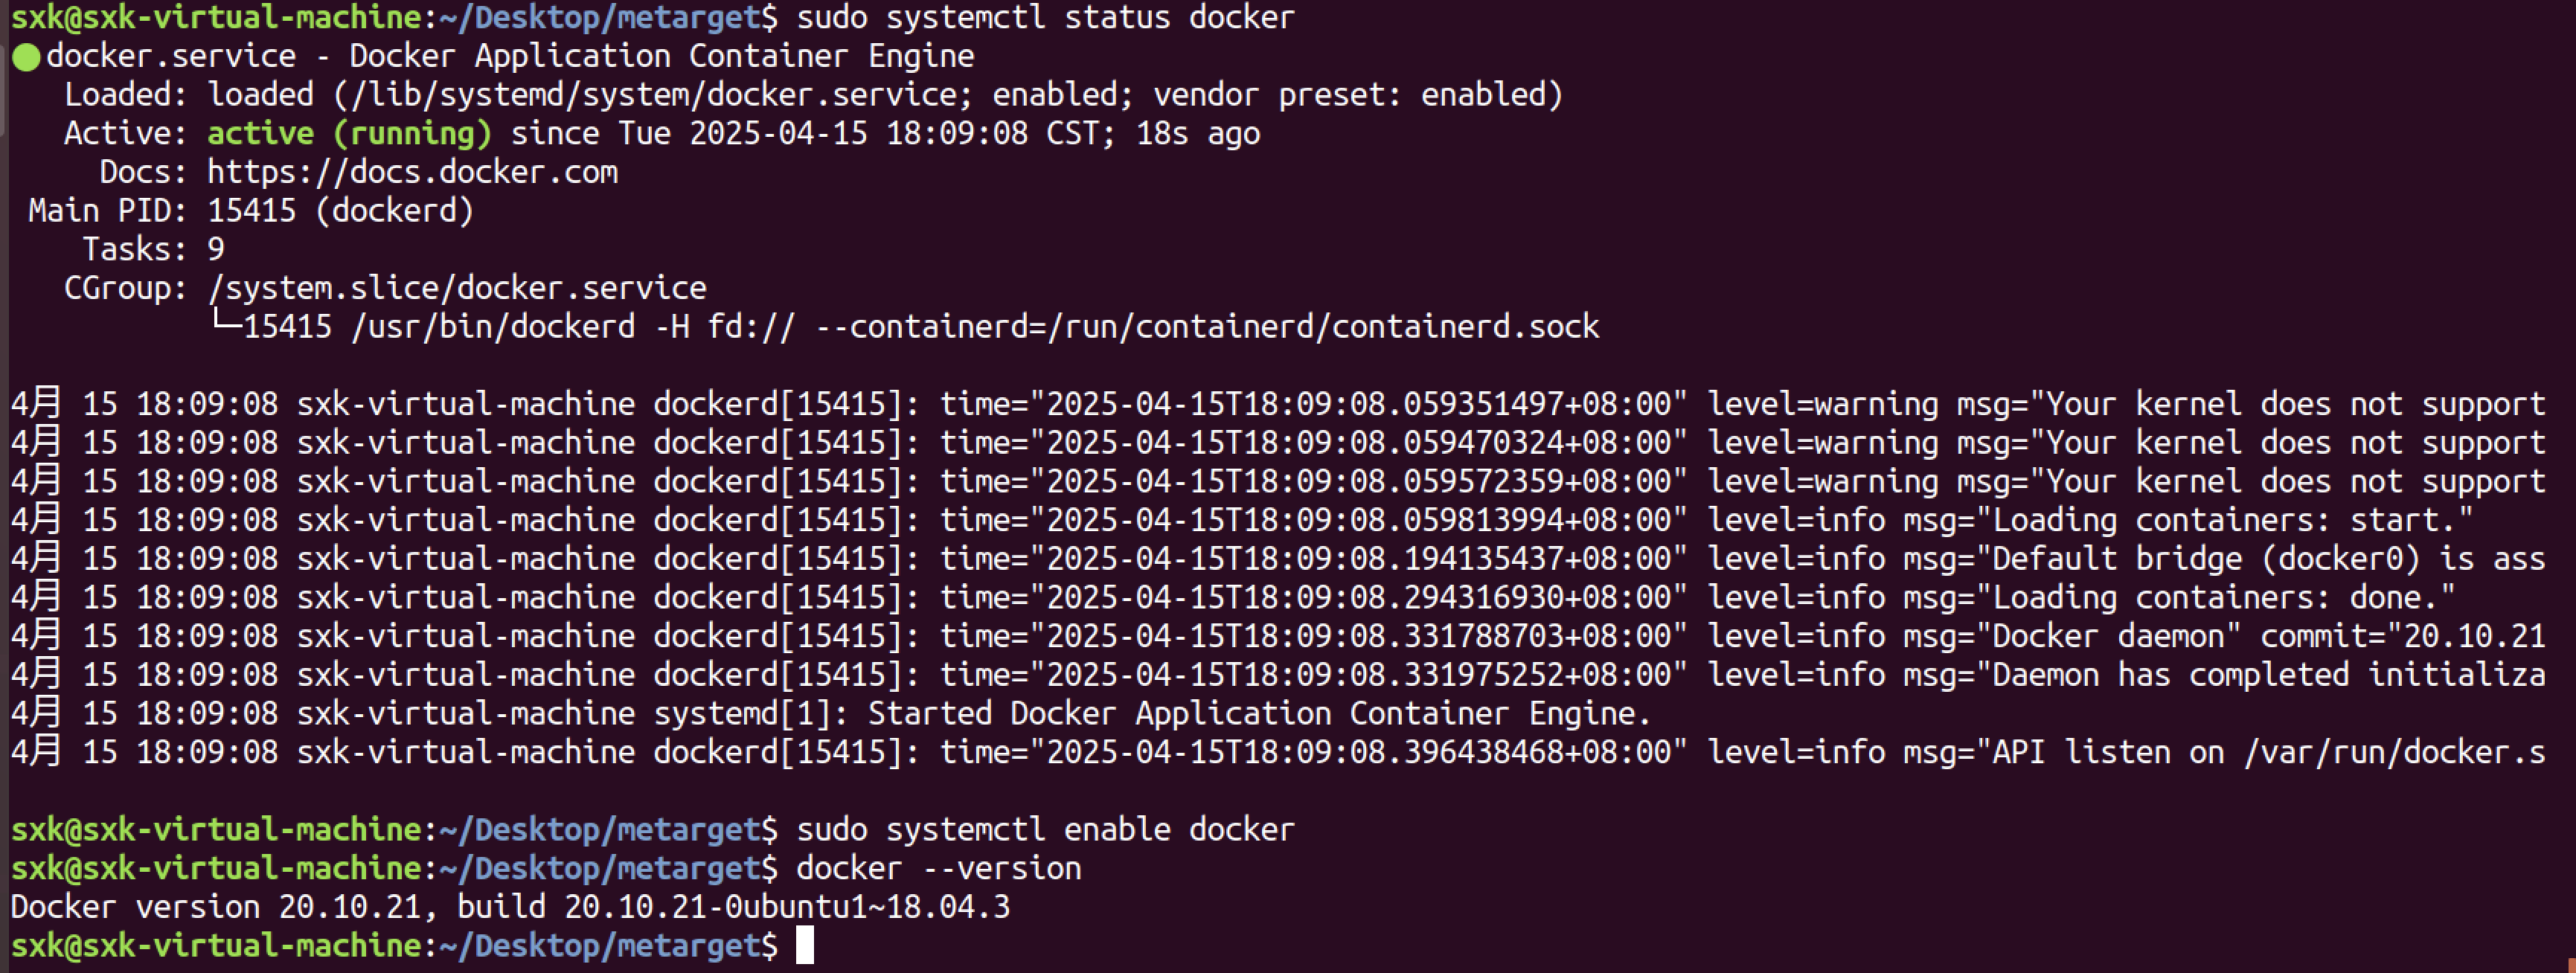The width and height of the screenshot is (2576, 973).
Task: Click the "docker --version" command text
Action: tap(938, 868)
